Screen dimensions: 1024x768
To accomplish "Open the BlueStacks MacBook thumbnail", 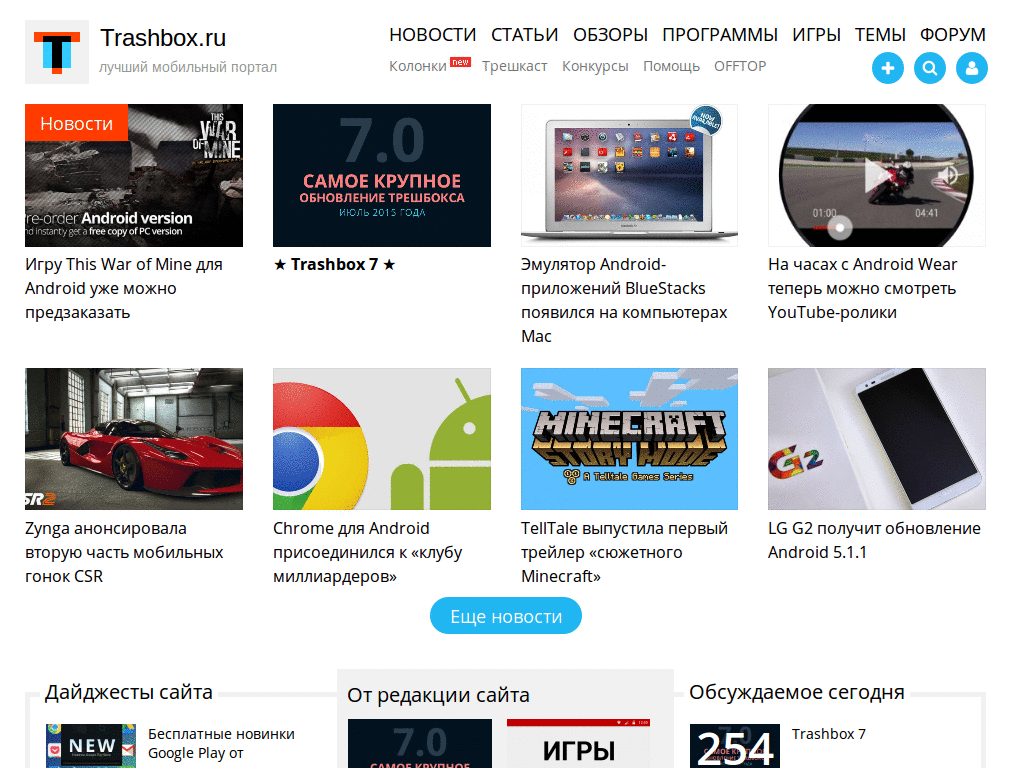I will coord(630,176).
